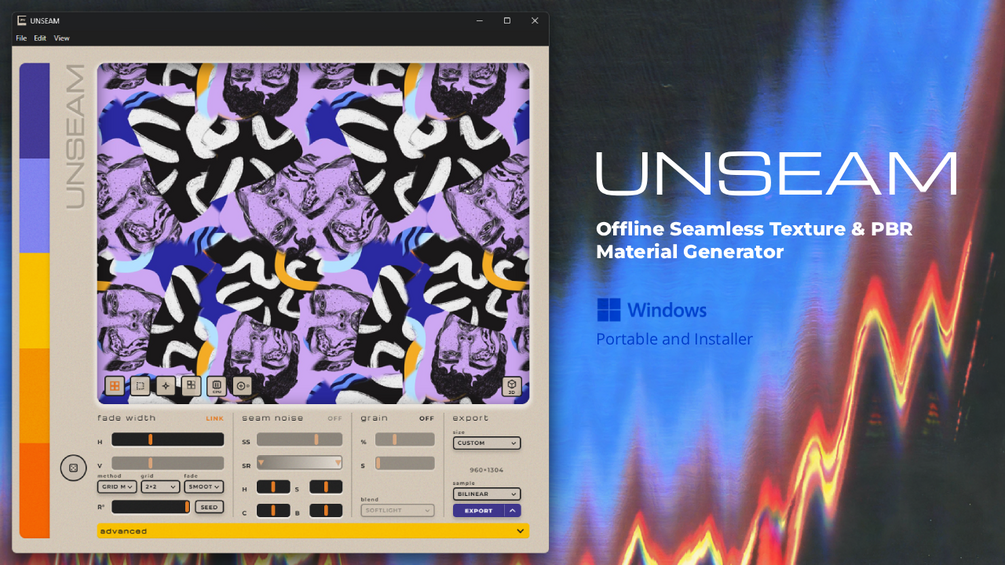
Task: Click the seam noise SR range slider
Action: [x=299, y=463]
